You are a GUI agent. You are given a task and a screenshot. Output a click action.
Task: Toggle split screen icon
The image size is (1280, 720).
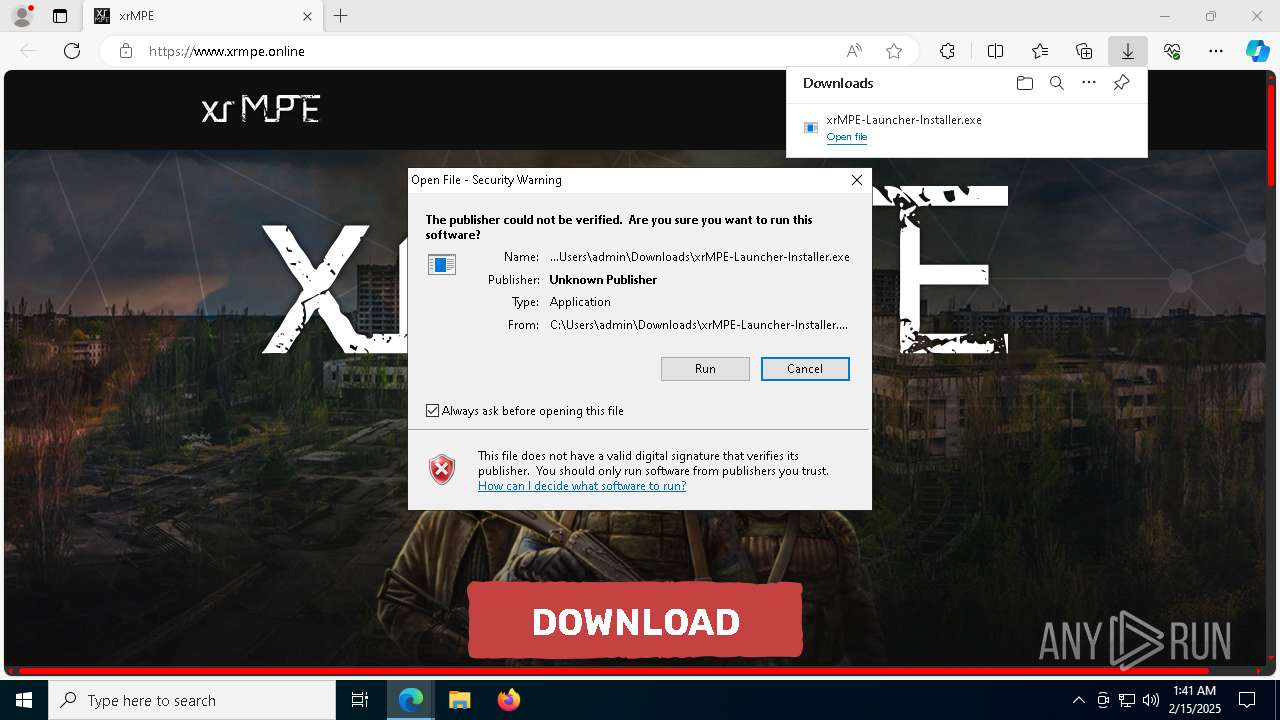pos(995,51)
